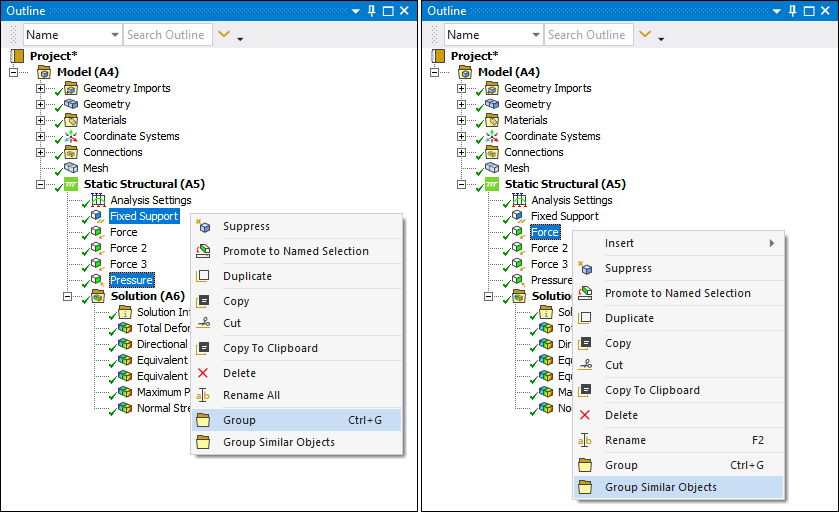Select Rename All in the left context menu
This screenshot has width=839, height=512.
pyautogui.click(x=251, y=395)
